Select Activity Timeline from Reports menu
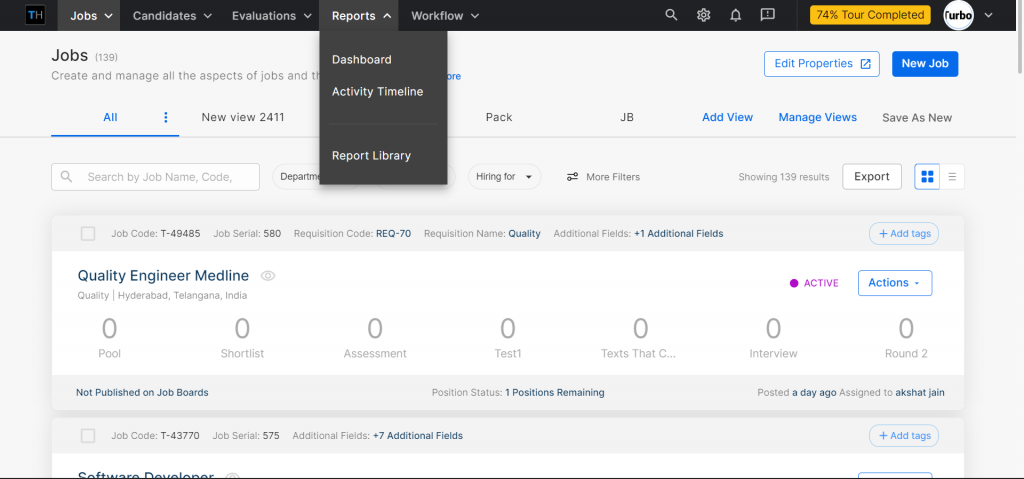 click(x=377, y=92)
